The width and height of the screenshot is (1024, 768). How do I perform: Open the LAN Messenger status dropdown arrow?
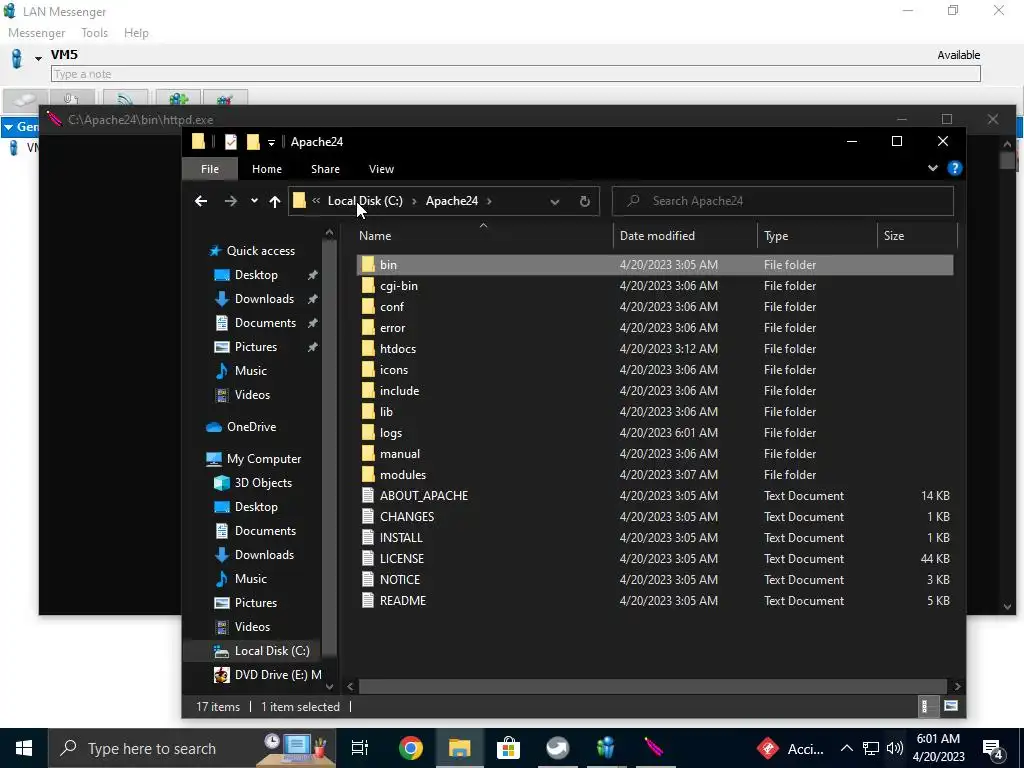coord(39,59)
